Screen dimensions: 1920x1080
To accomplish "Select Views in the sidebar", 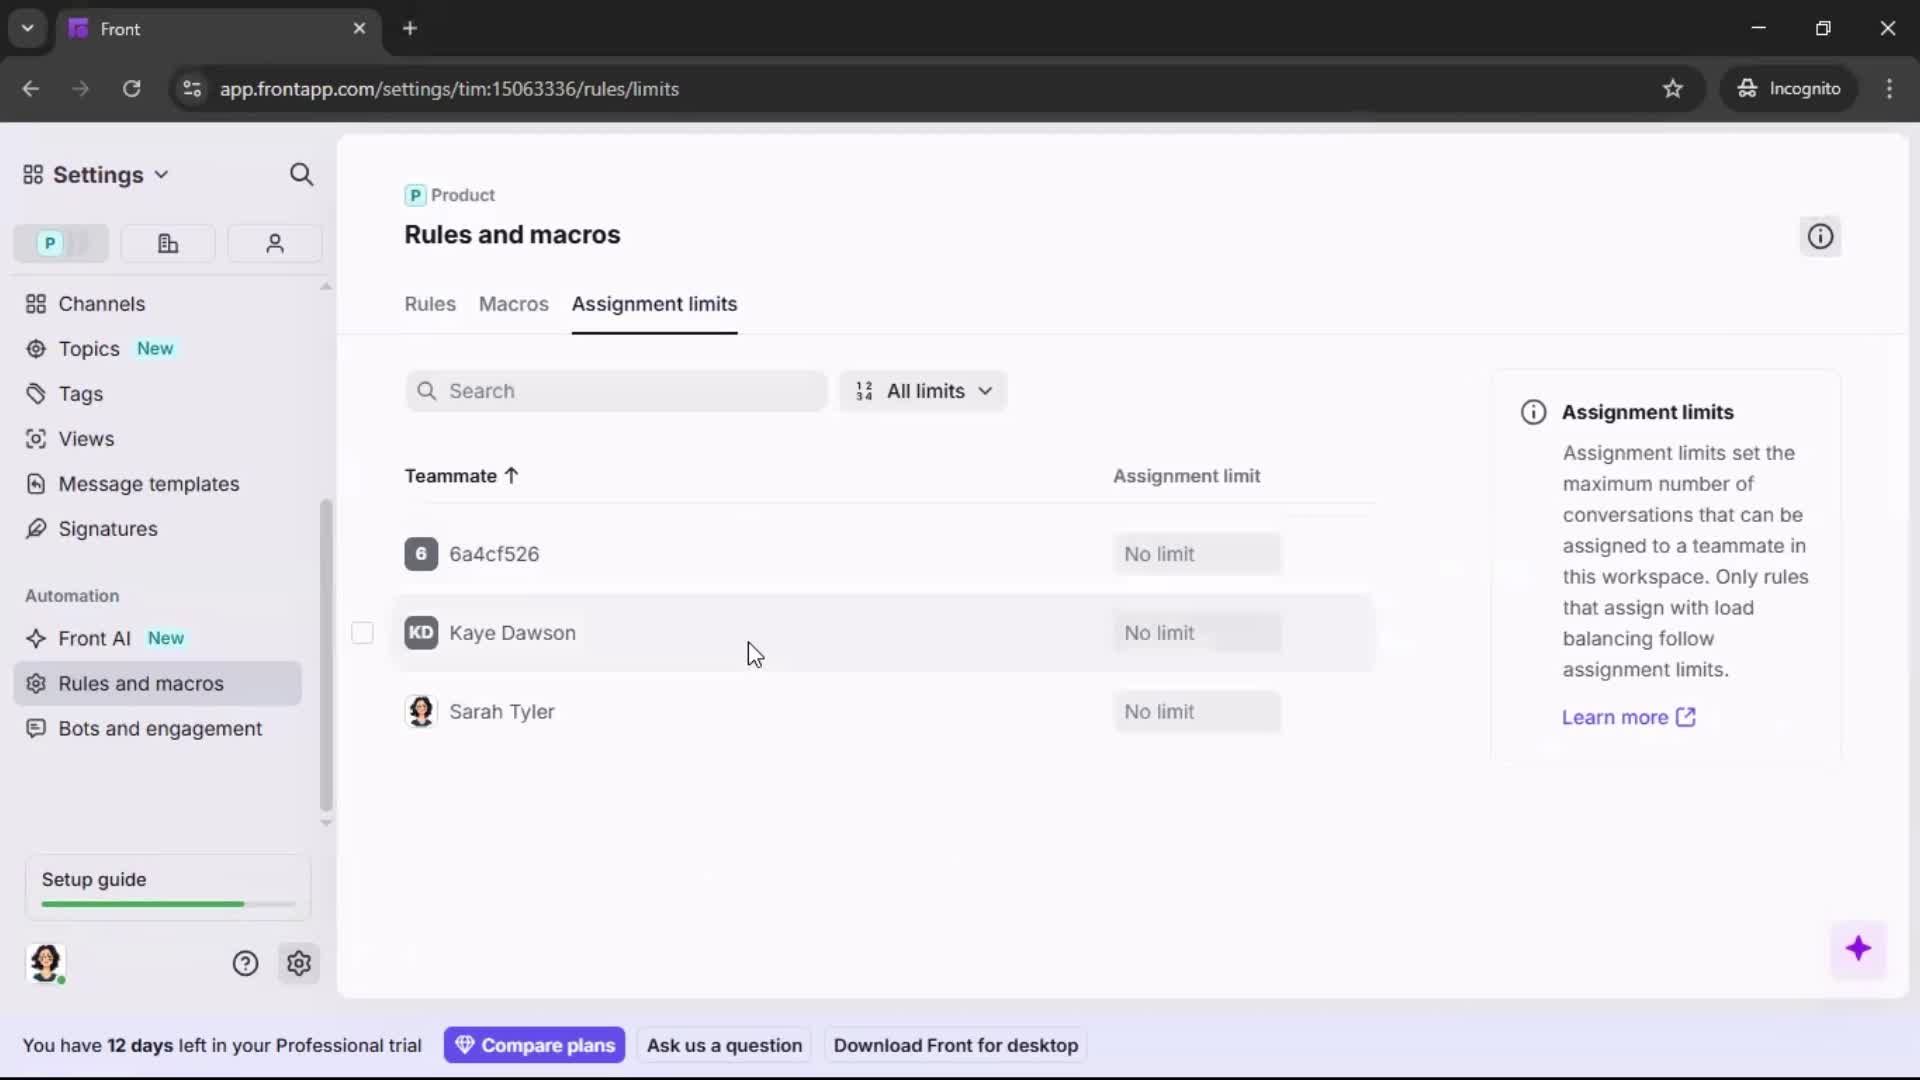I will click(84, 438).
